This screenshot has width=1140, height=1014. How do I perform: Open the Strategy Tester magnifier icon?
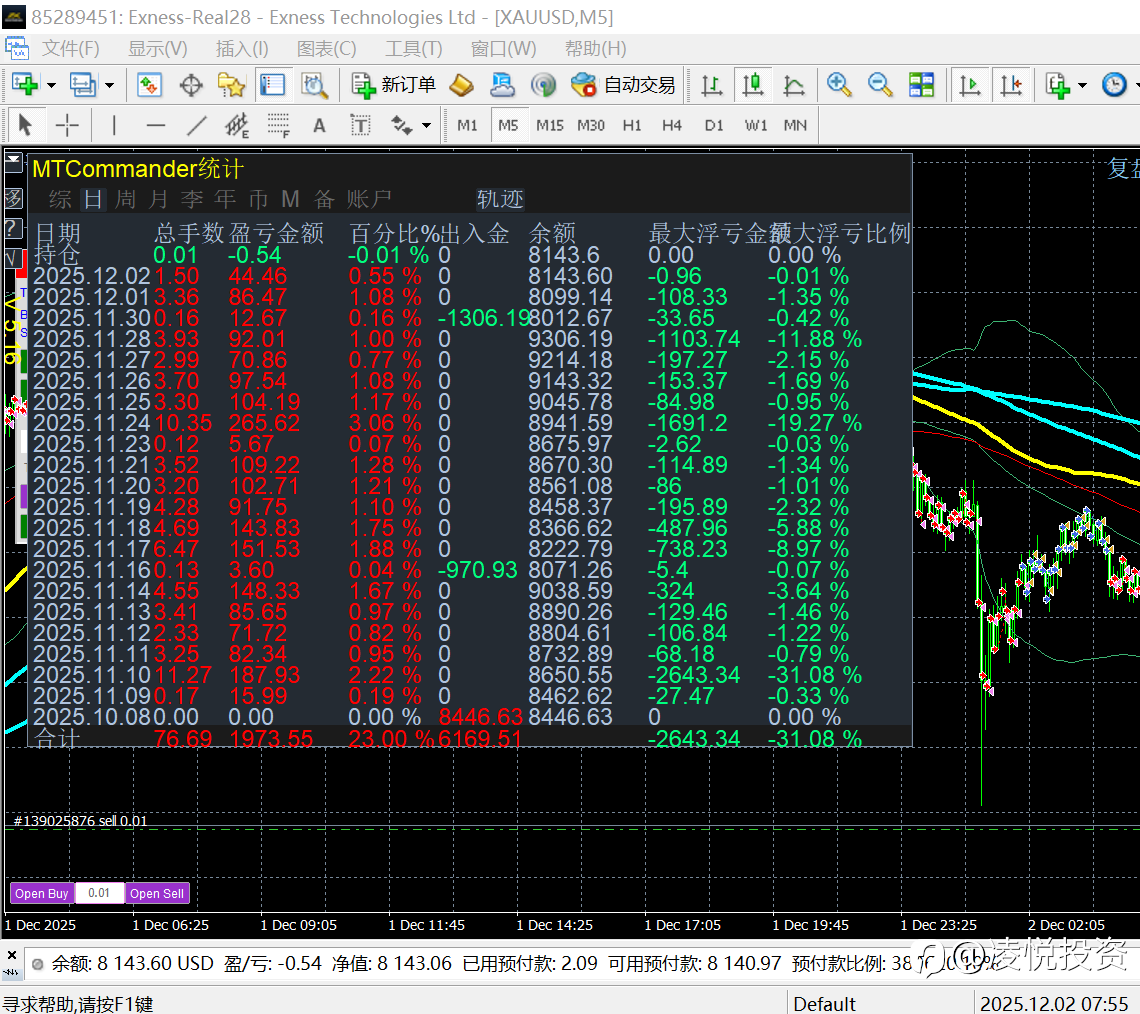pyautogui.click(x=314, y=85)
